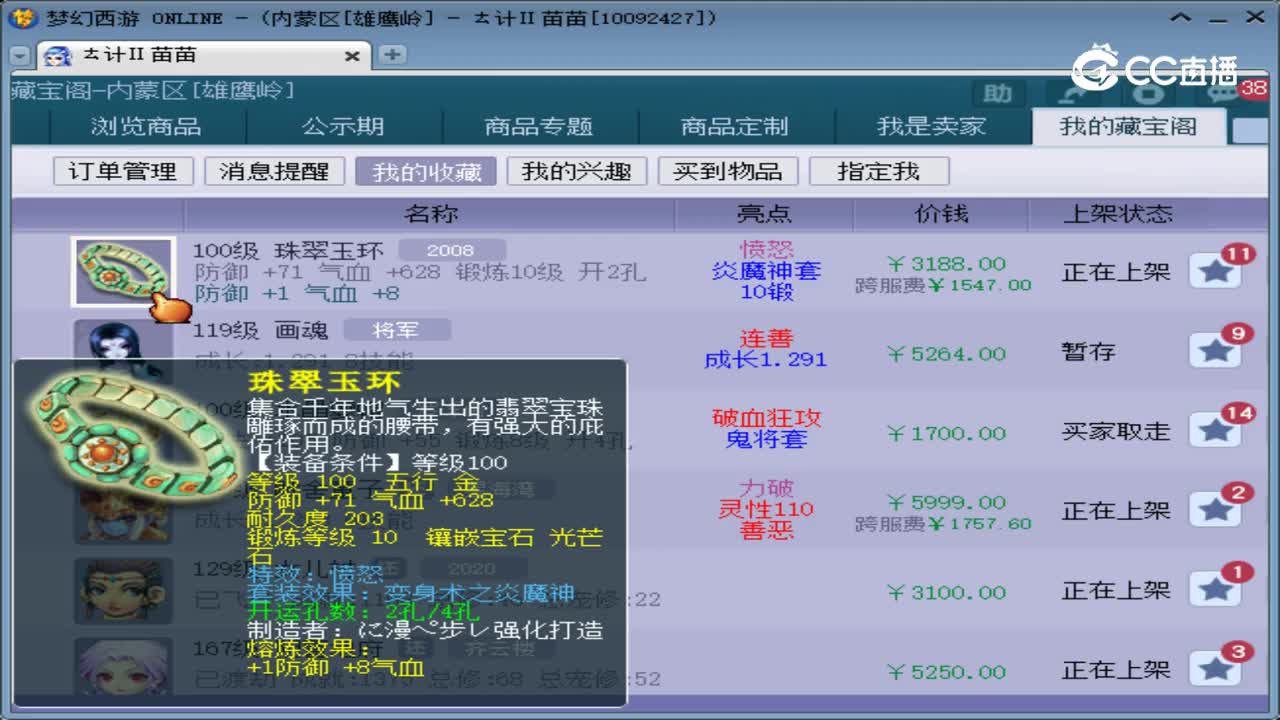
Task: Select the 我是卖家 tab
Action: tap(931, 126)
